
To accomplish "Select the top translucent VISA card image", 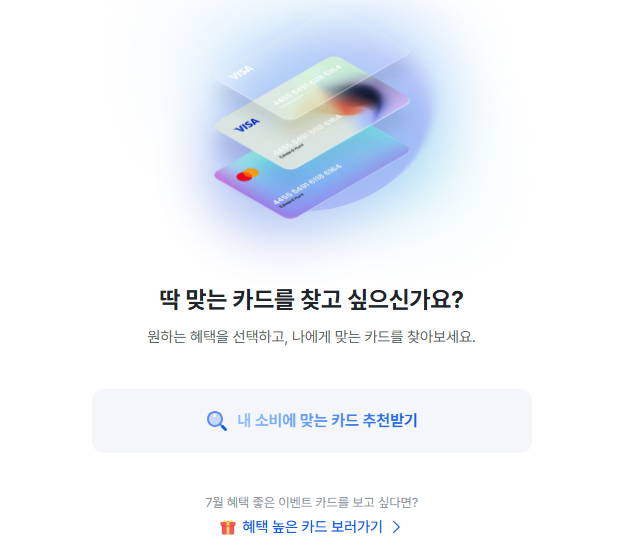I will click(x=312, y=66).
